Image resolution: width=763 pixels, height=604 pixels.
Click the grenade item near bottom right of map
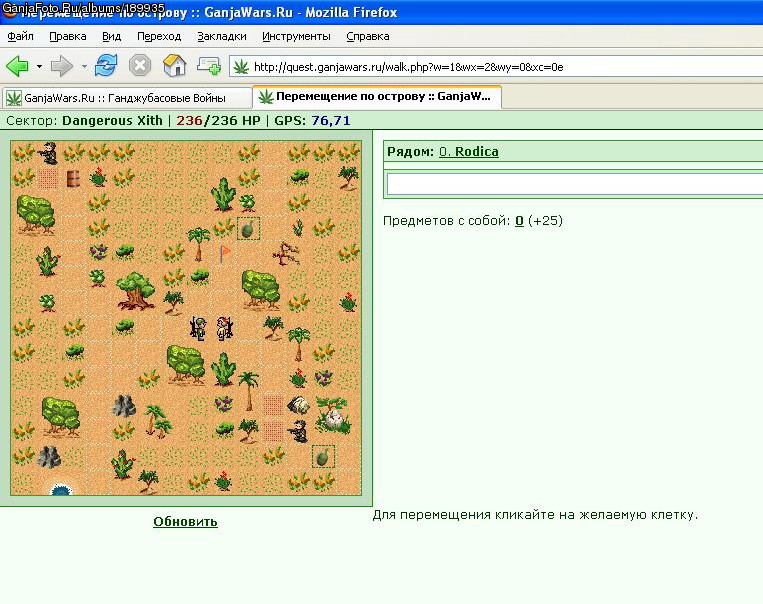tap(323, 457)
